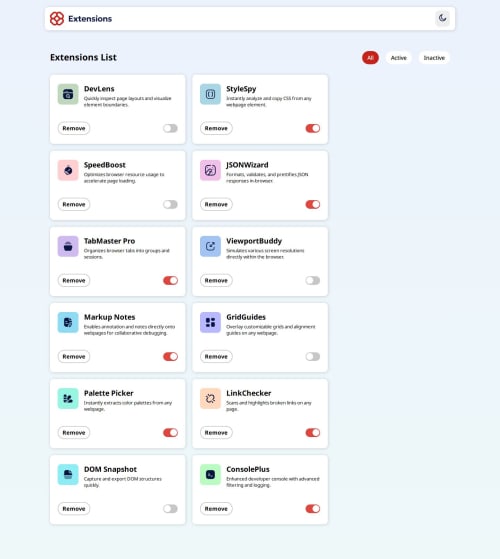
Task: Click the DOM Snapshot extension icon
Action: (68, 475)
